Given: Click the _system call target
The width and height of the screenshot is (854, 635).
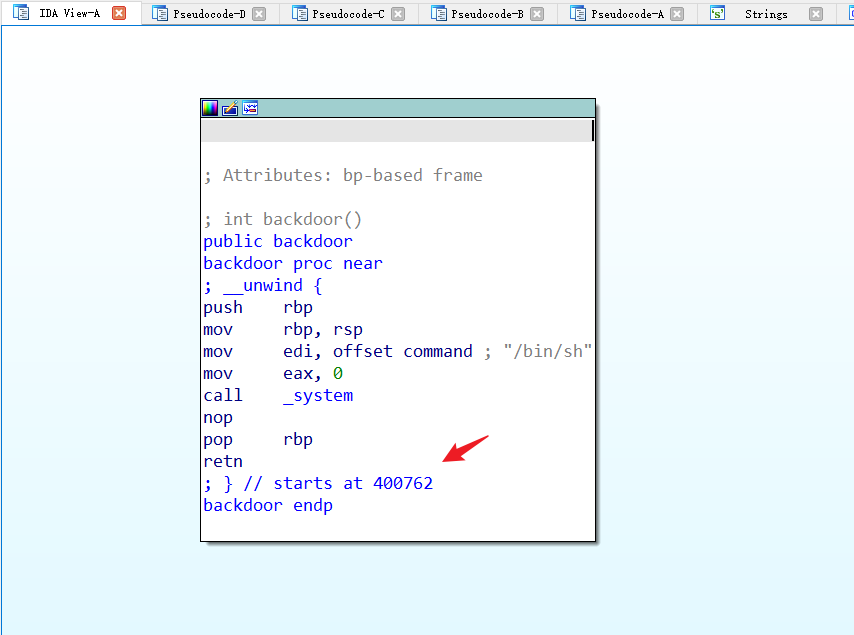Looking at the screenshot, I should pyautogui.click(x=318, y=395).
